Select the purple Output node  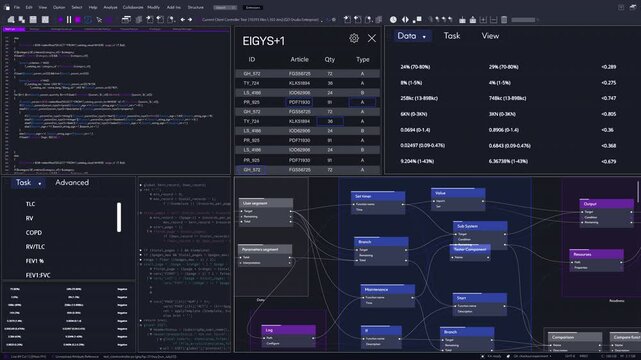point(607,212)
